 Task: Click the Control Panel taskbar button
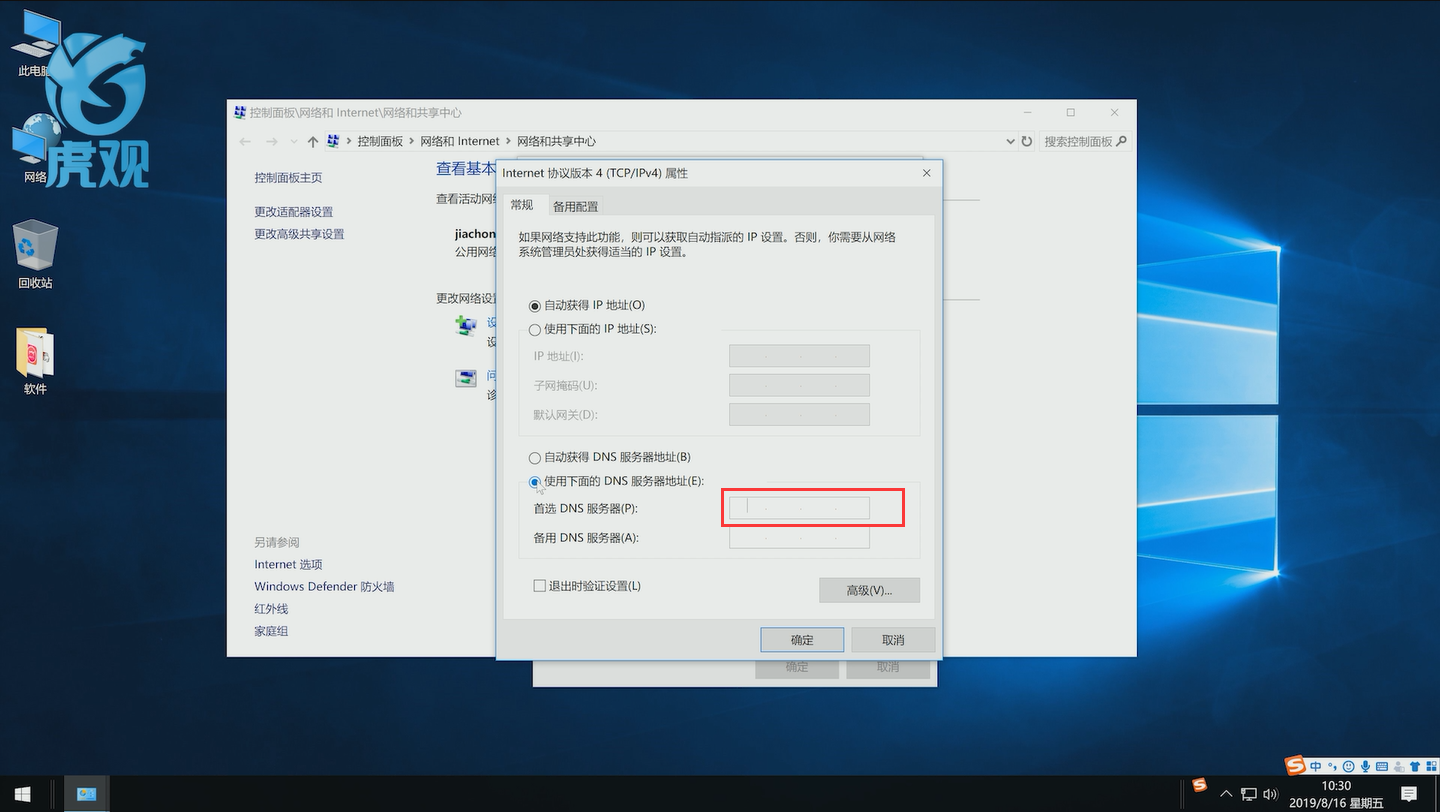point(86,794)
